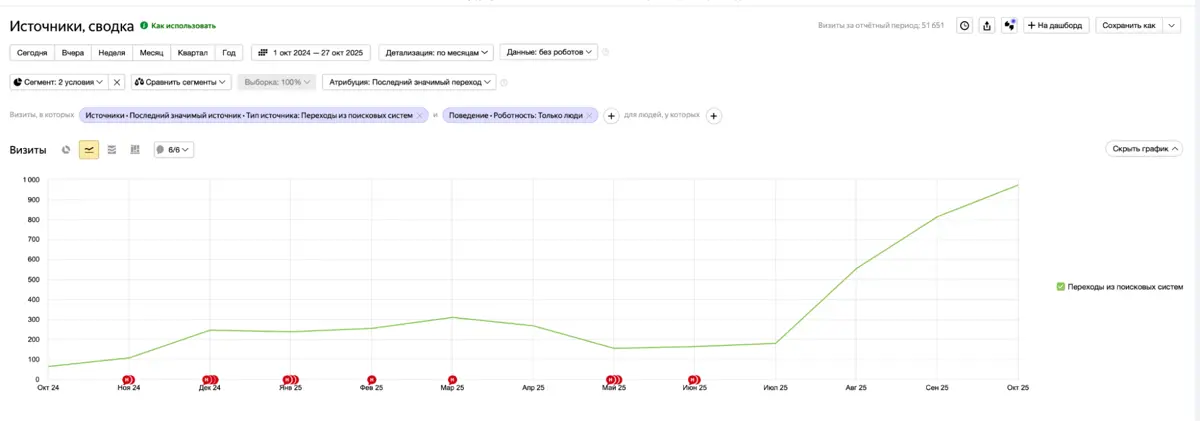Click the Мар 25 peak on chart line
The width and height of the screenshot is (1200, 421).
[452, 318]
